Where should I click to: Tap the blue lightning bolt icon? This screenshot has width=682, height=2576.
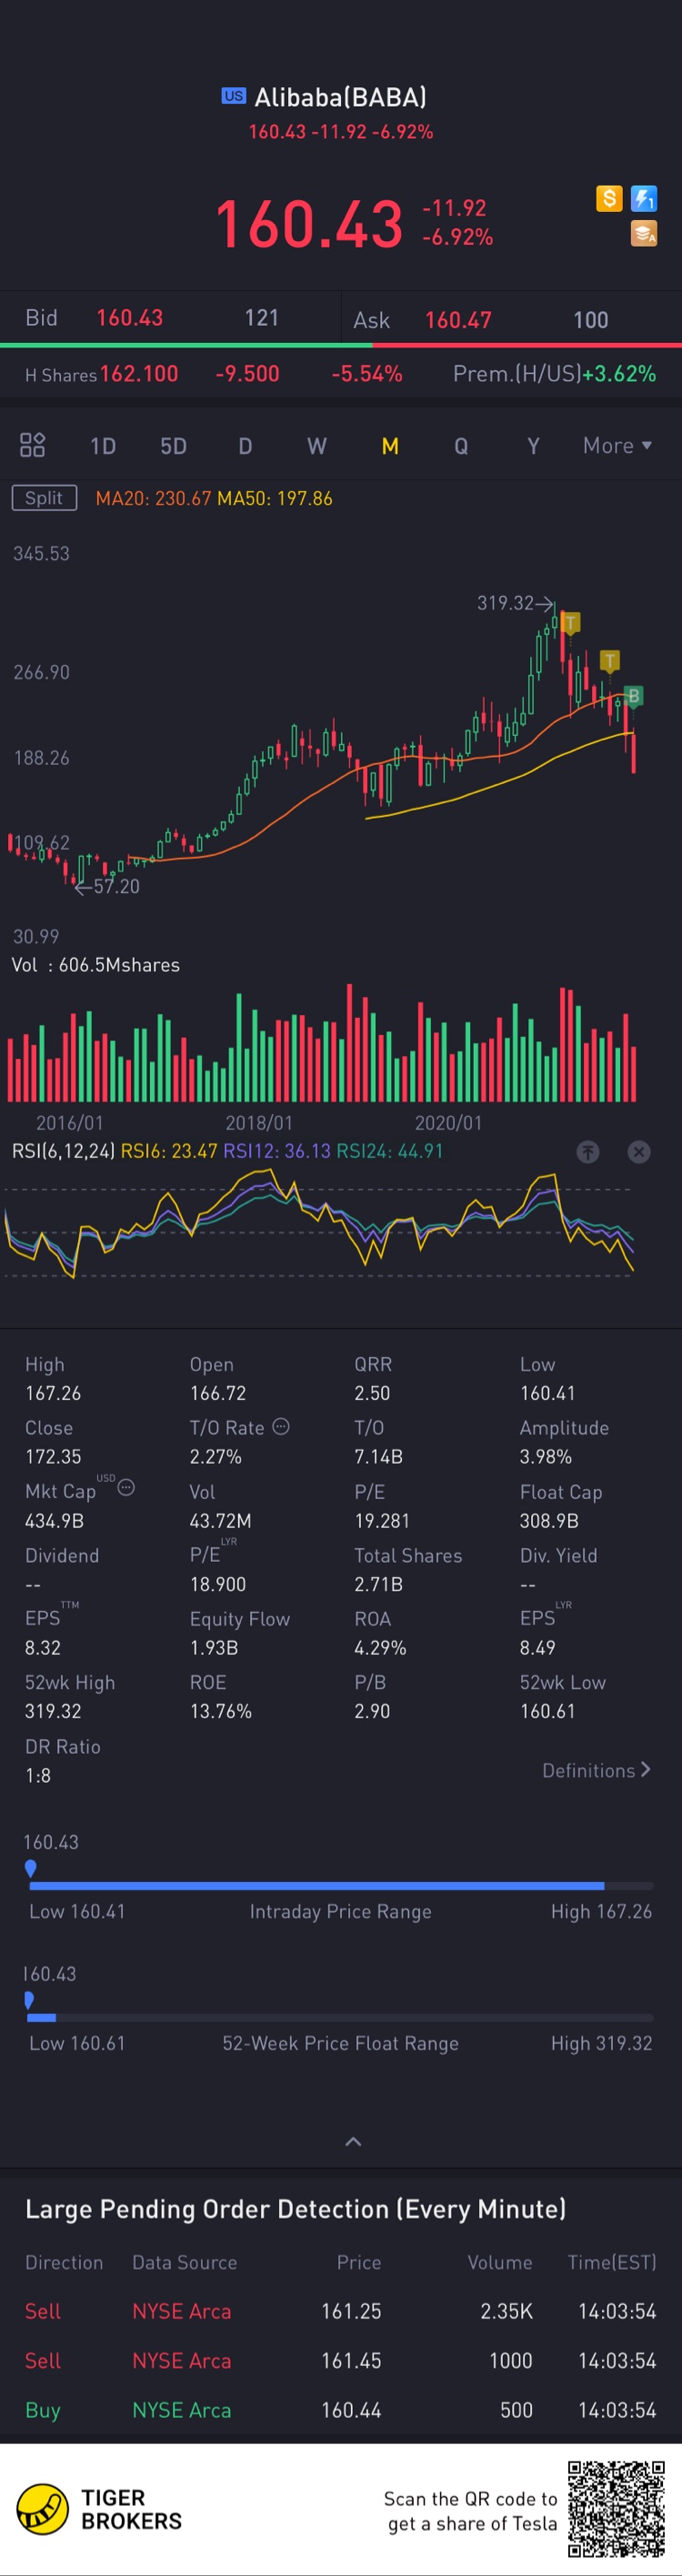pos(644,198)
